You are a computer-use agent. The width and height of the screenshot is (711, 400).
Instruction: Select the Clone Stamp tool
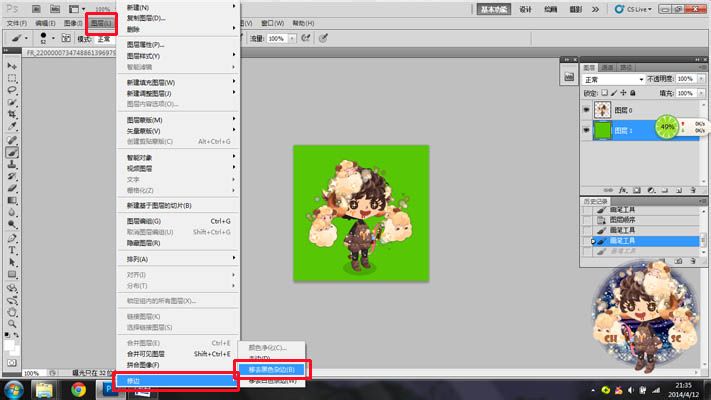point(12,164)
